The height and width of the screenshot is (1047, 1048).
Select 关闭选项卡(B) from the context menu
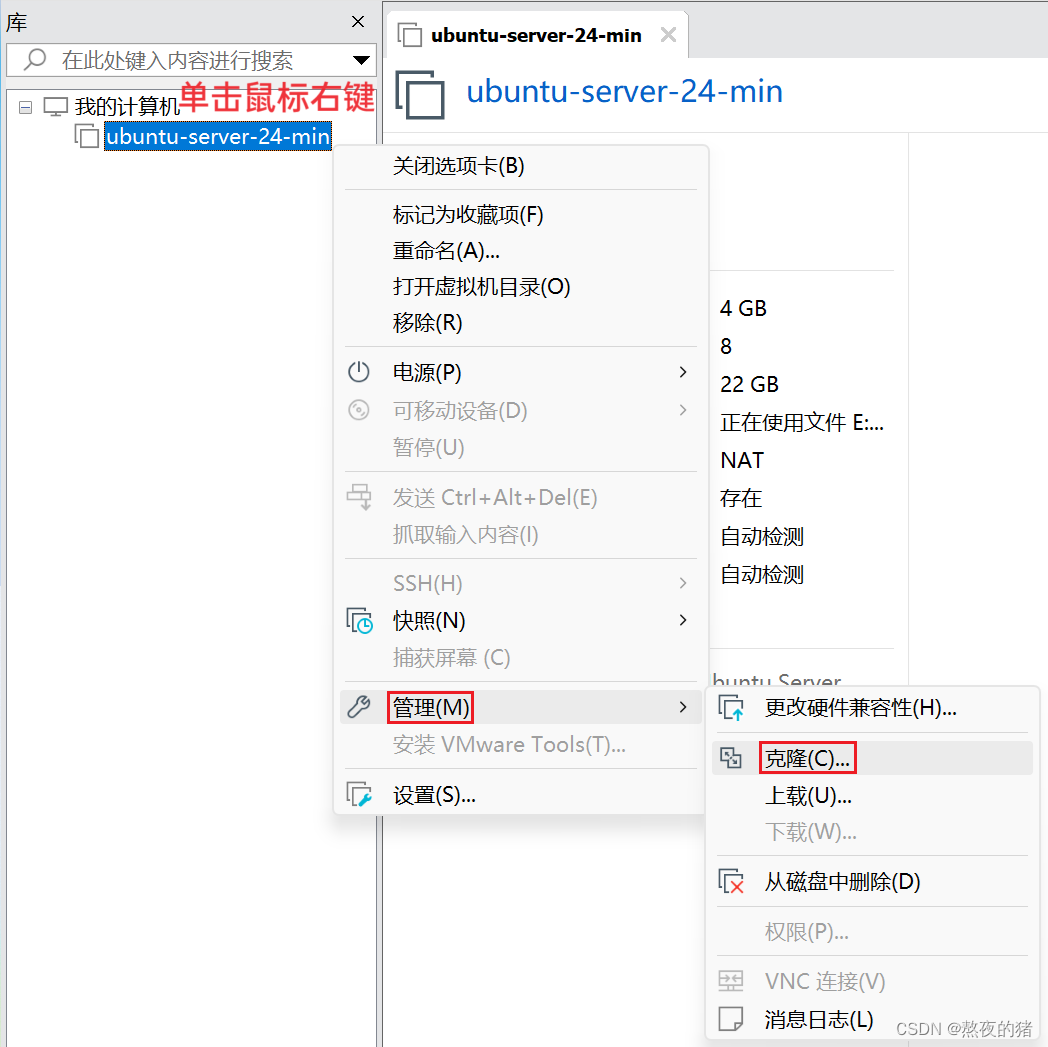coord(521,166)
